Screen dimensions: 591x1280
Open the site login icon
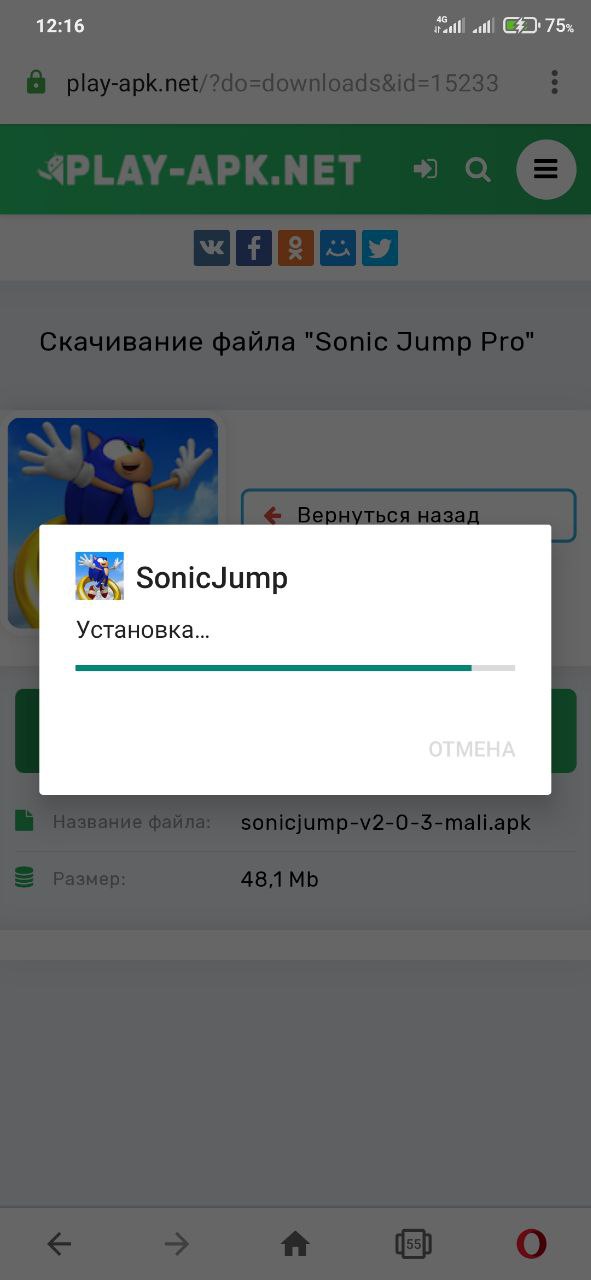425,169
